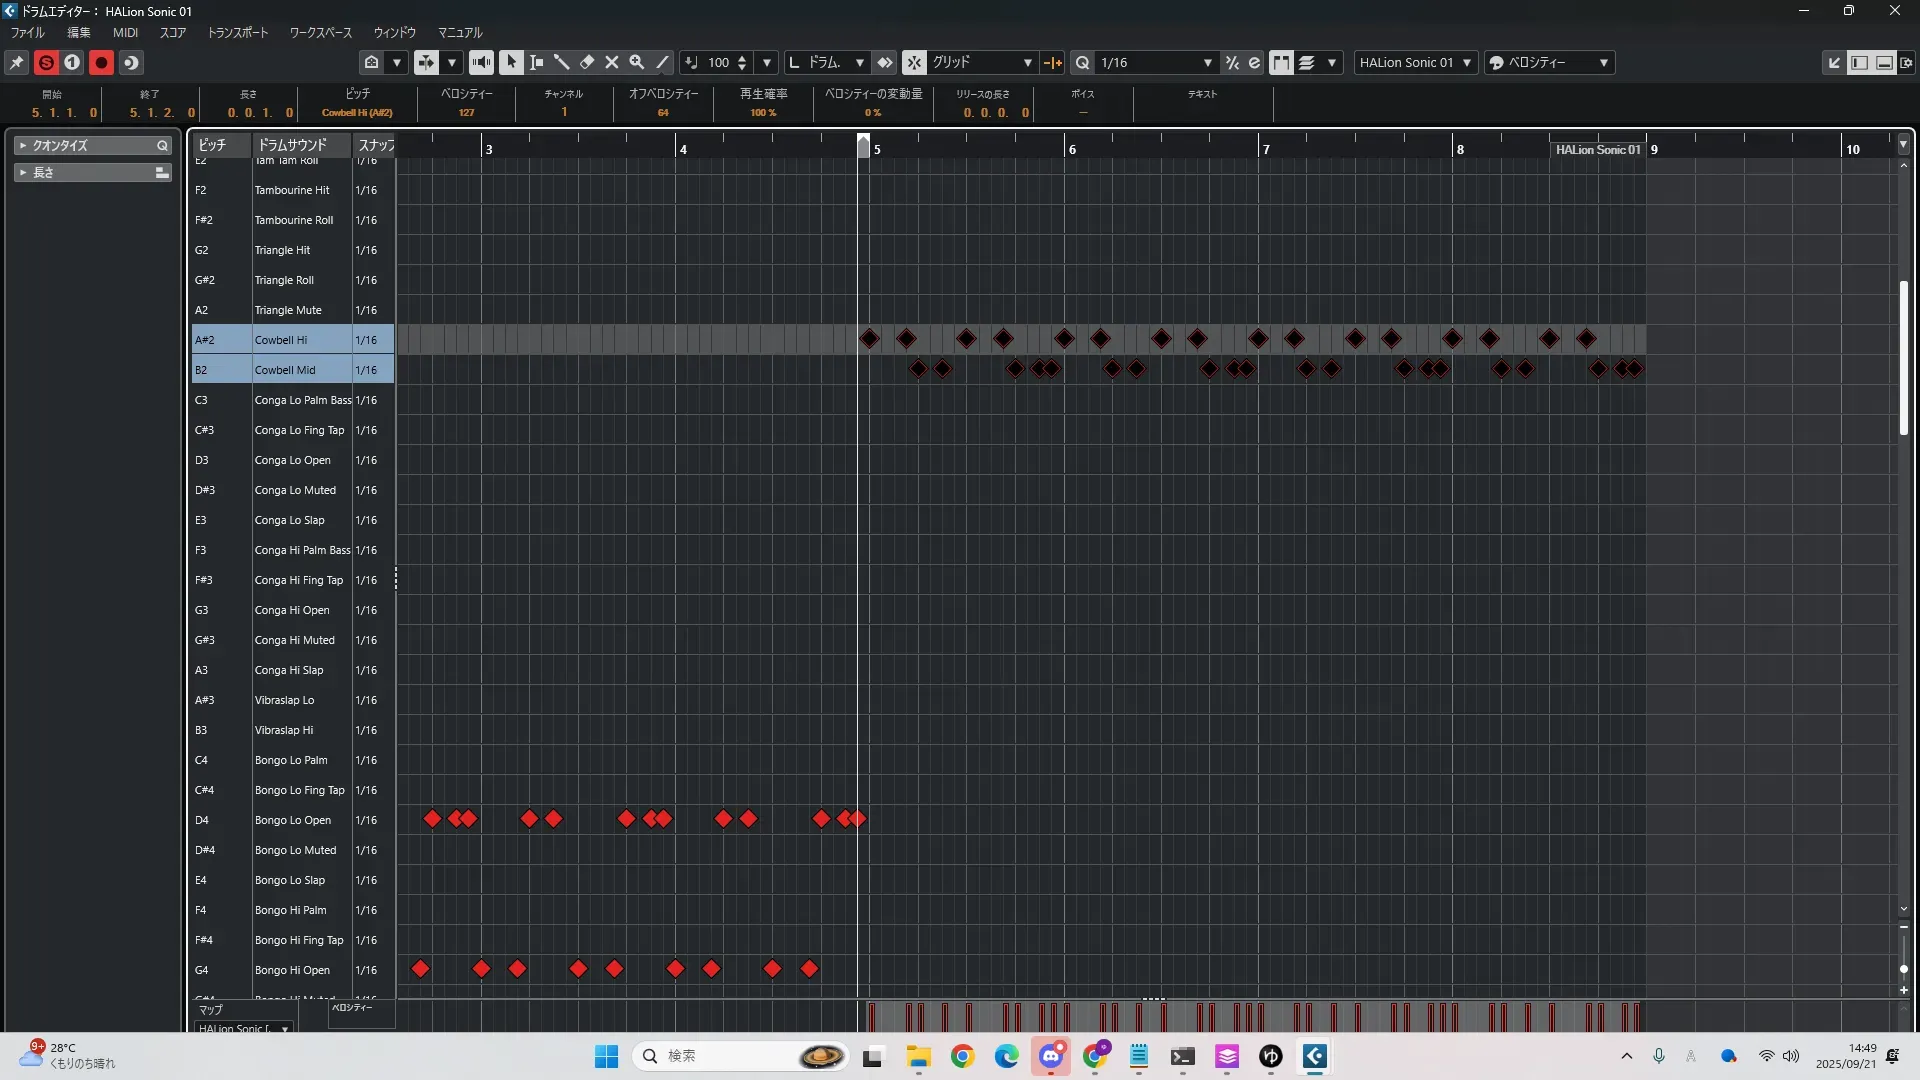Click the ドラムサウンド column header
Image resolution: width=1920 pixels, height=1080 pixels.
(x=292, y=145)
